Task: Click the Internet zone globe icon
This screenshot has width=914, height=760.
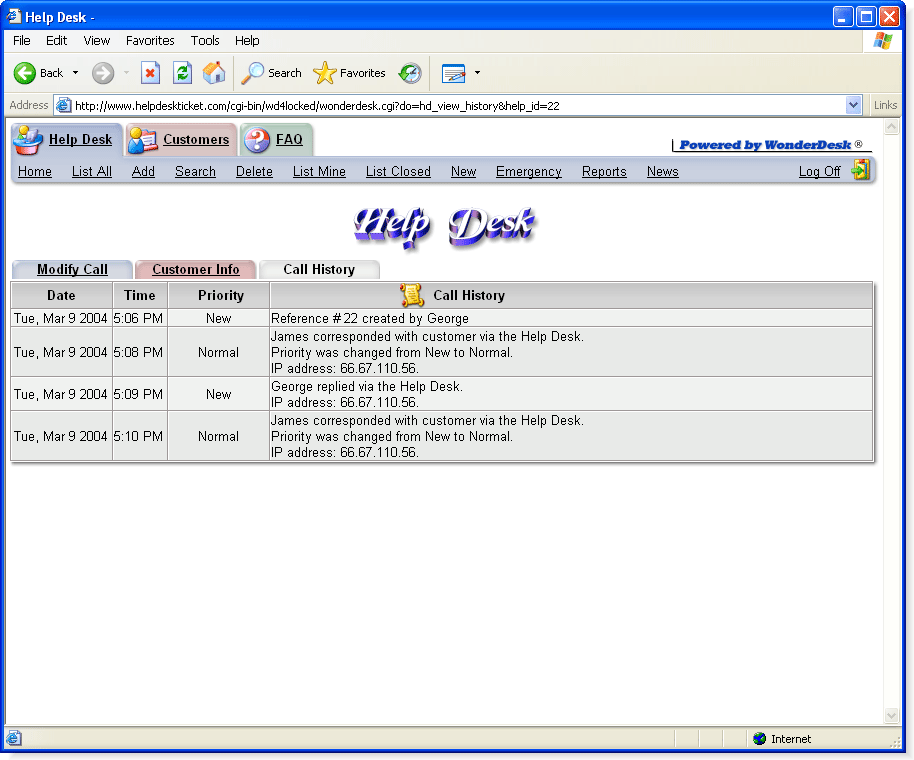Action: (759, 739)
